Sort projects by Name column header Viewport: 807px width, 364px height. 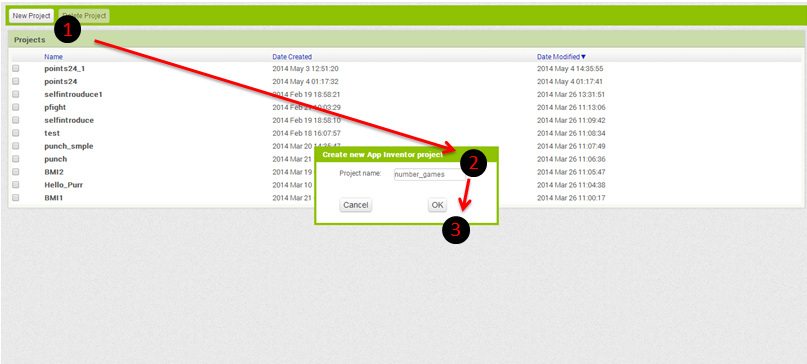[54, 57]
